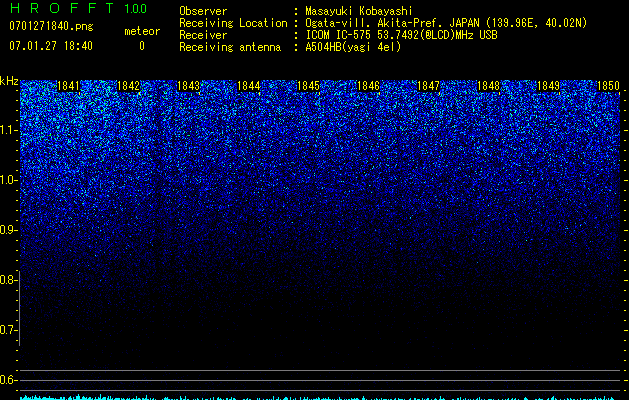This screenshot has width=629, height=400.
Task: Select the file name 0701271840.png
Action: click(x=51, y=26)
